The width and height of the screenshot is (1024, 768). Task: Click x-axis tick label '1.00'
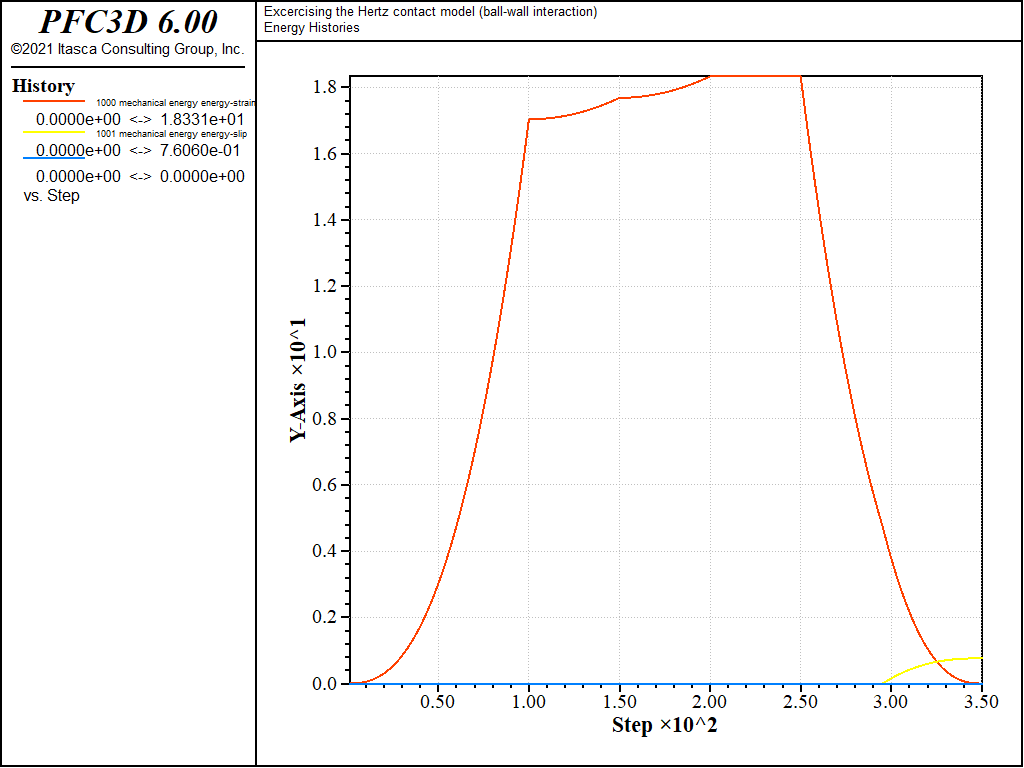pyautogui.click(x=528, y=702)
